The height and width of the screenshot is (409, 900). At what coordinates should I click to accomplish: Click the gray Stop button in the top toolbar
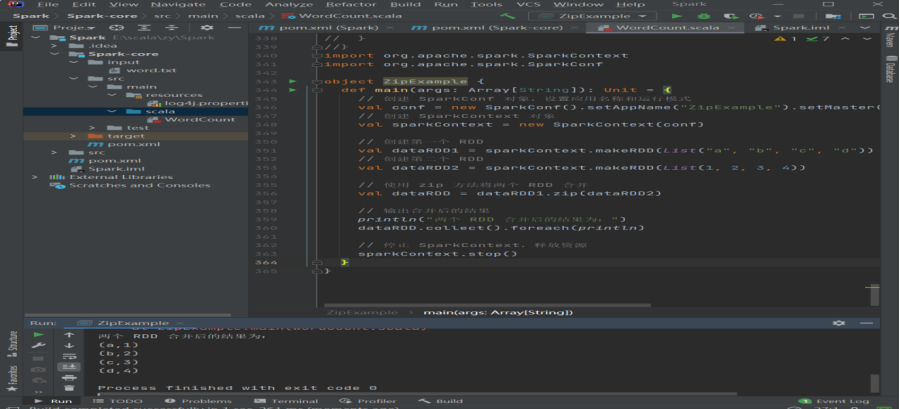(x=796, y=16)
